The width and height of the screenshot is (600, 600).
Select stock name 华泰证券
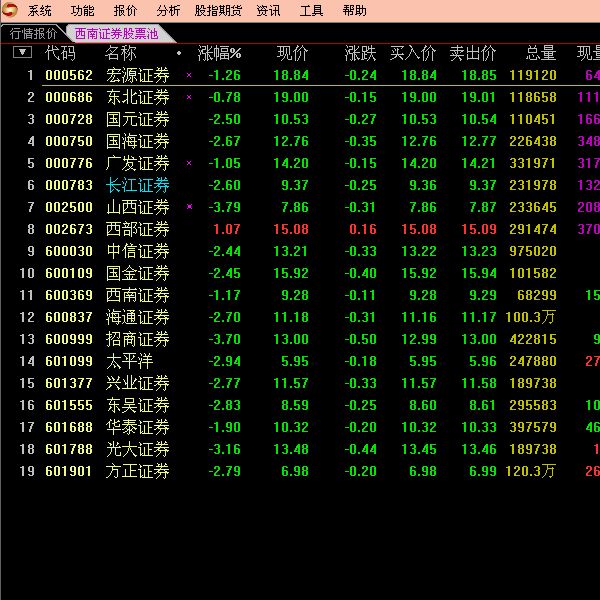pos(137,427)
